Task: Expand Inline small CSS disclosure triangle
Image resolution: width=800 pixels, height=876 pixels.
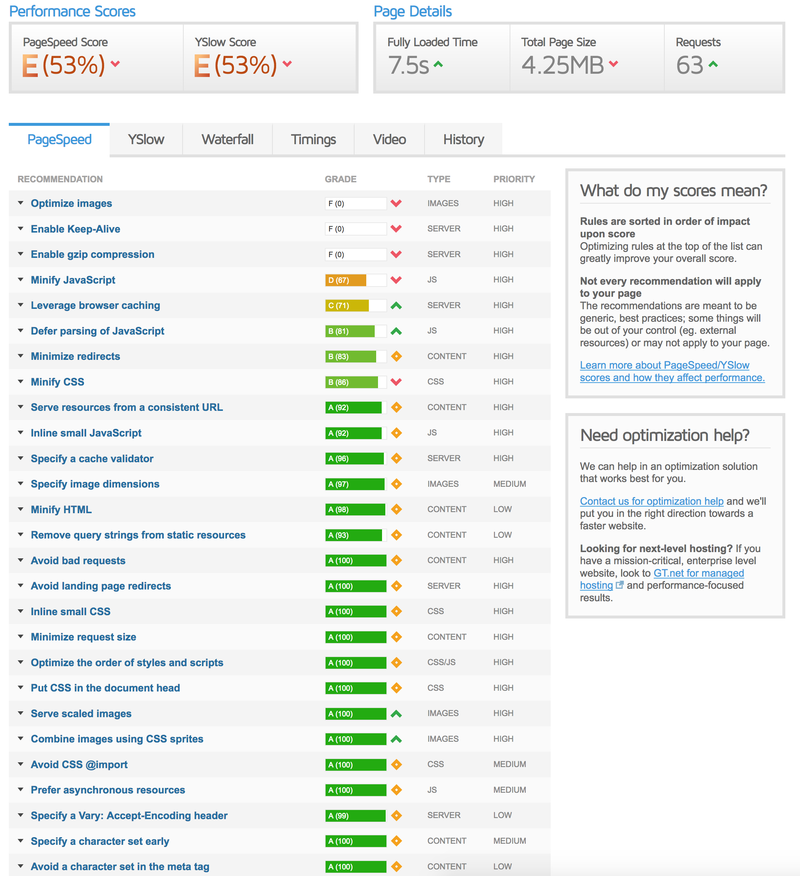Action: click(21, 611)
